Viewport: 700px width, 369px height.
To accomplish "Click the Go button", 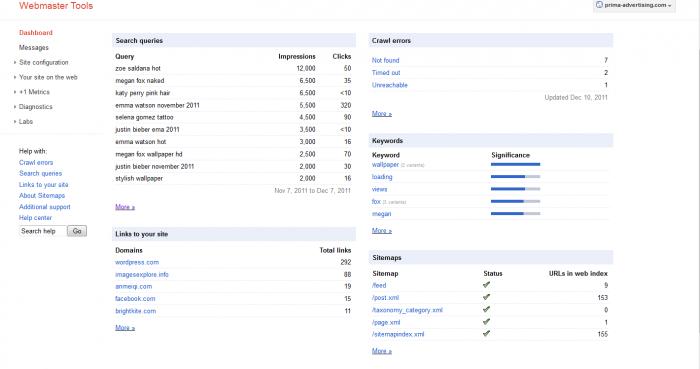I will pyautogui.click(x=77, y=231).
